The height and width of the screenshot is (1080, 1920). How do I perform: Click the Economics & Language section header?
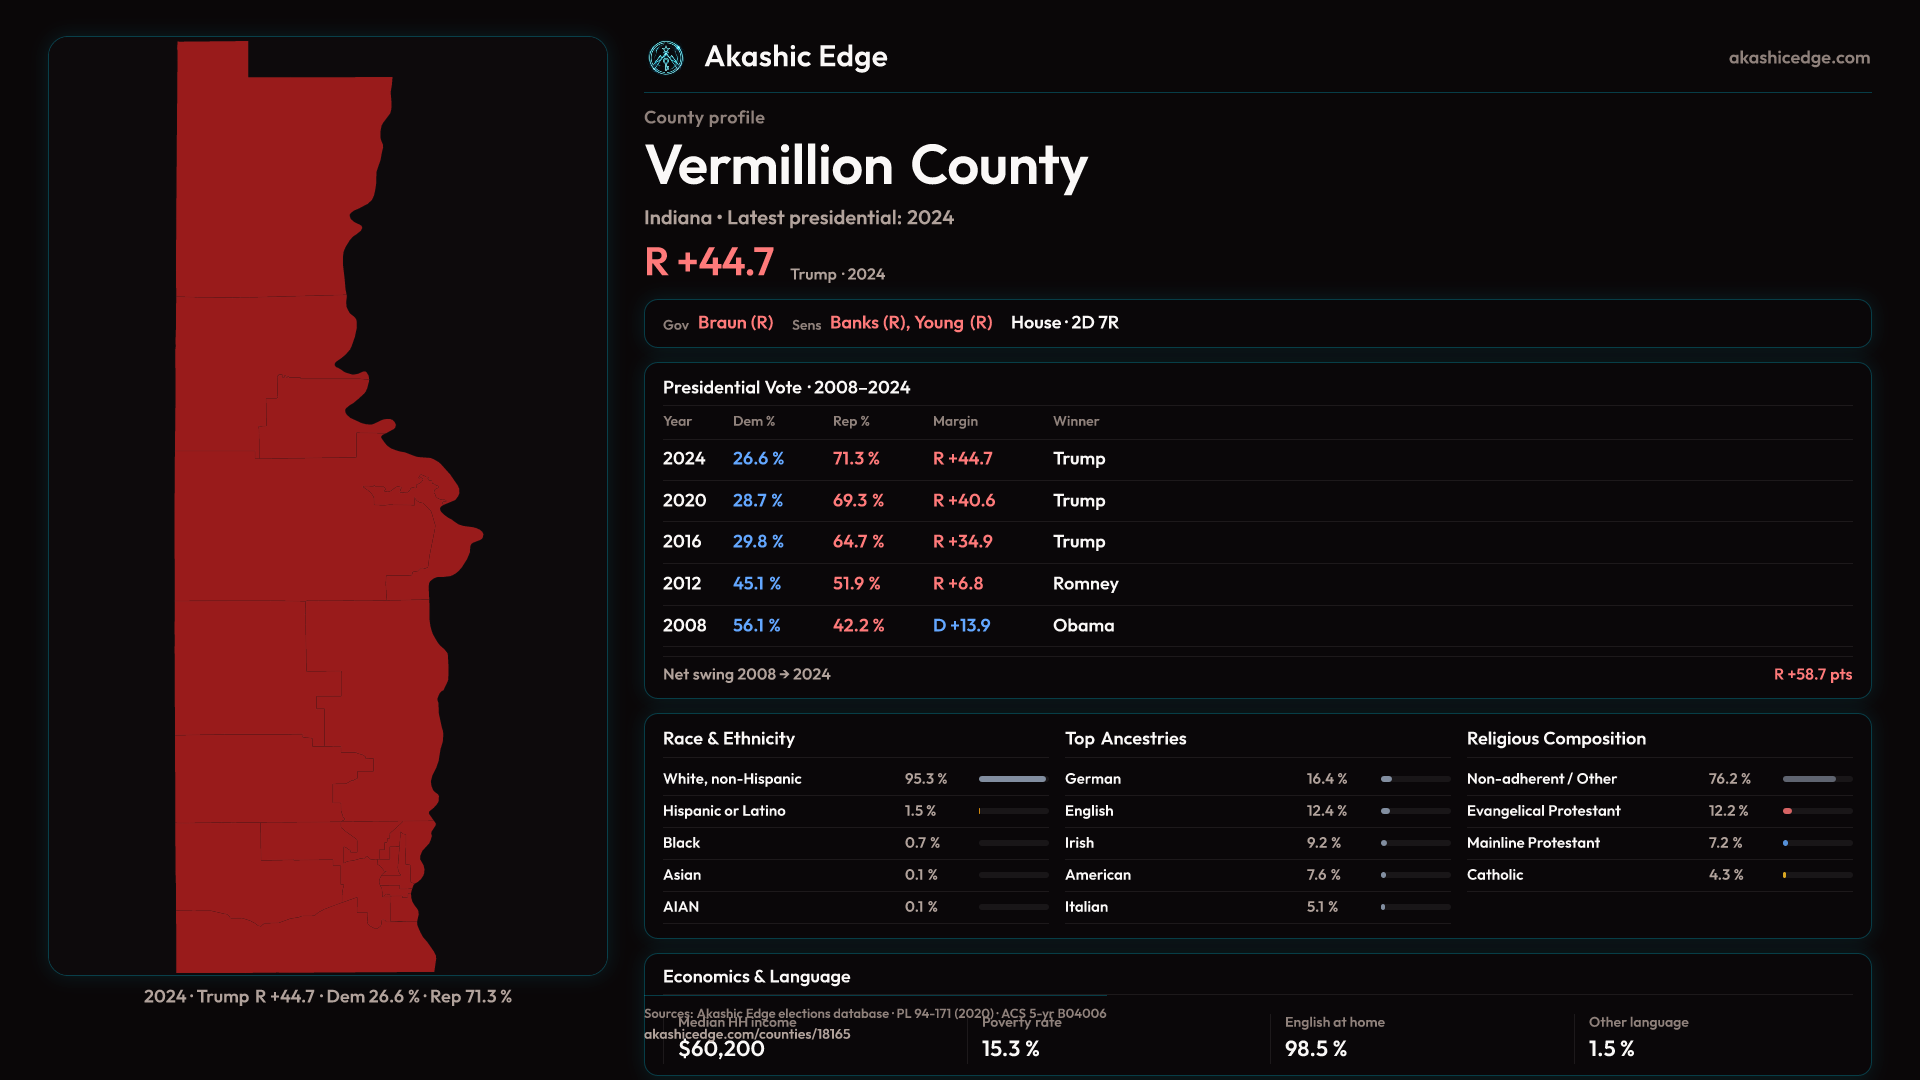[756, 977]
